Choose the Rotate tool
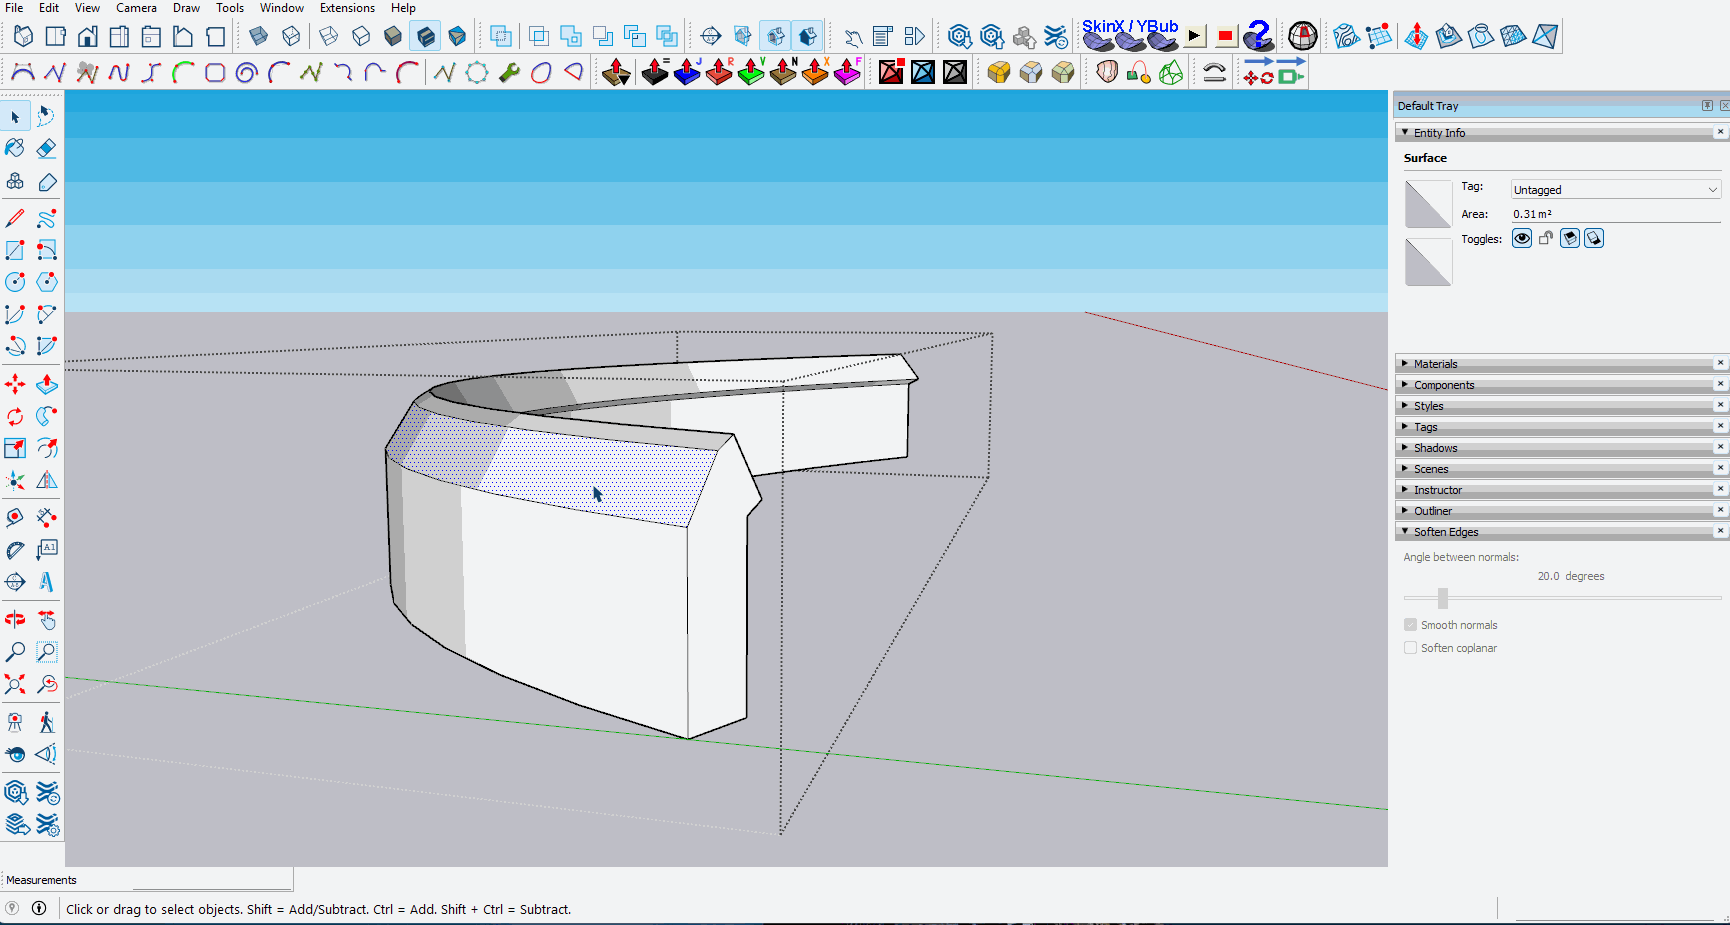Viewport: 1730px width, 925px height. 15,417
